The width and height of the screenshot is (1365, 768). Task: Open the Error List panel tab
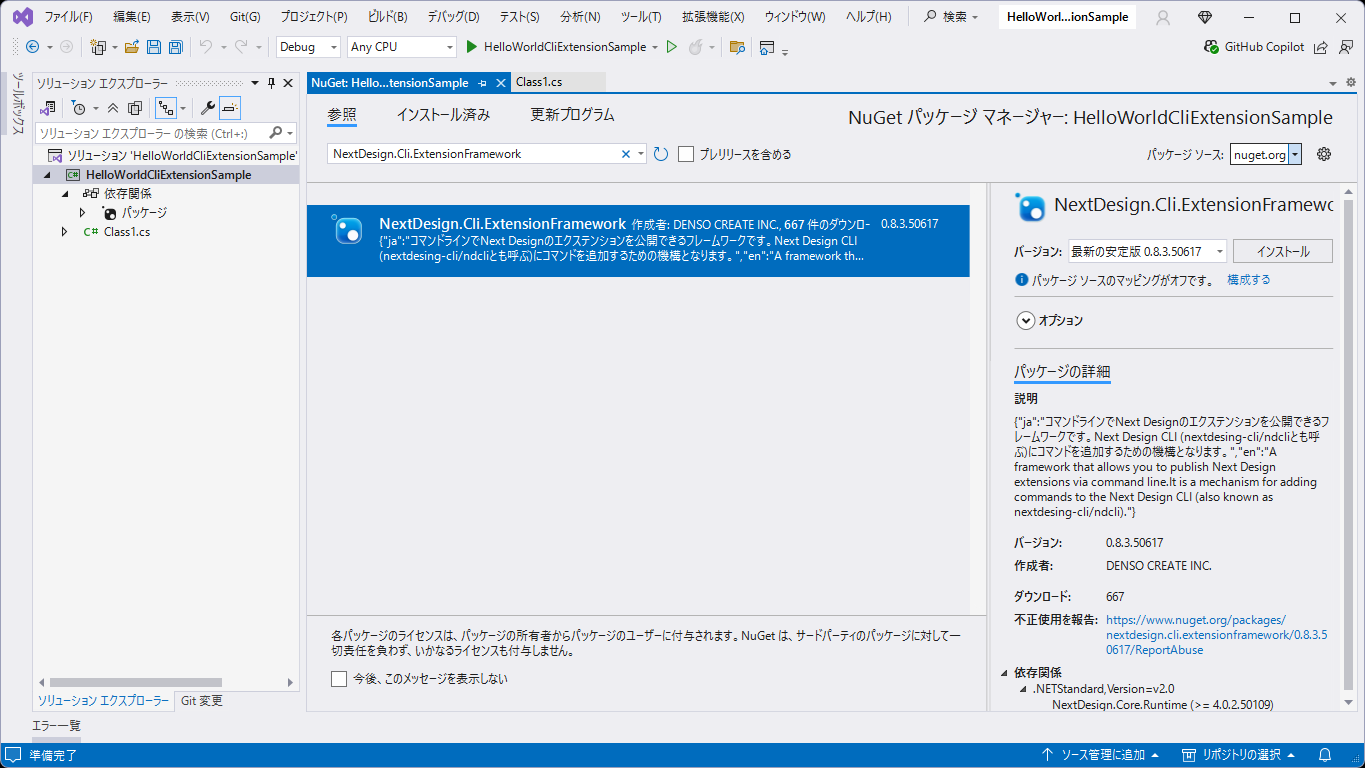[56, 726]
